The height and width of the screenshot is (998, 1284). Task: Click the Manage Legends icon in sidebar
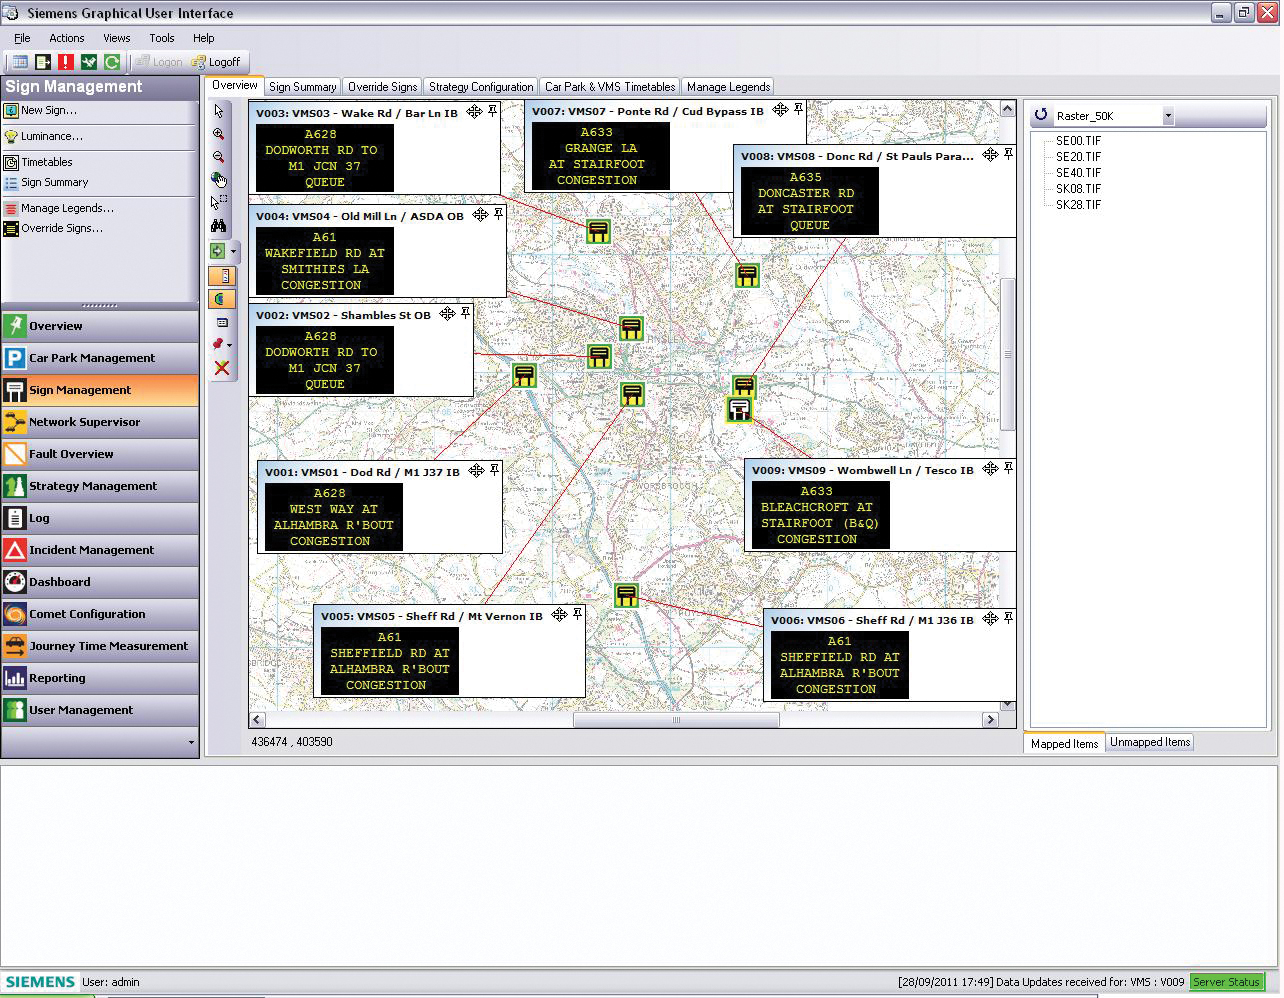pyautogui.click(x=11, y=208)
